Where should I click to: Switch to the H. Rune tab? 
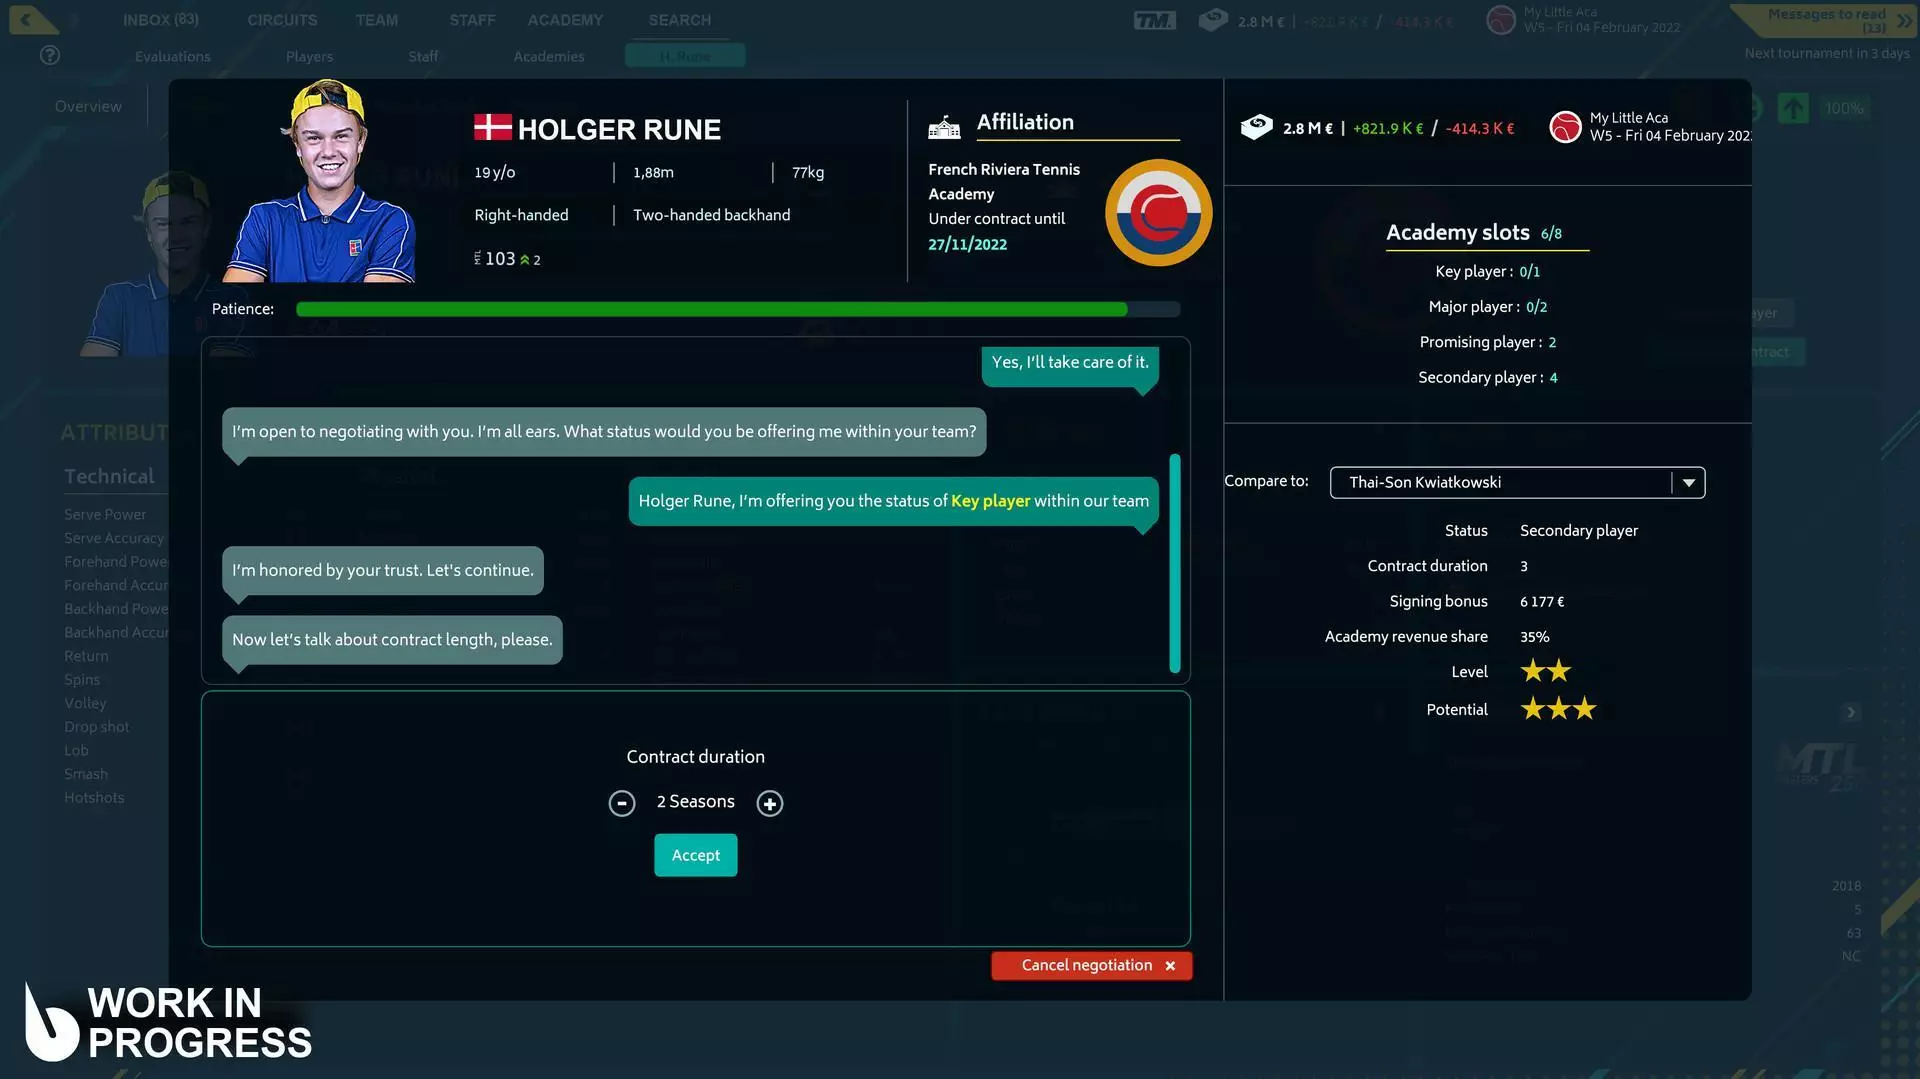pyautogui.click(x=685, y=56)
